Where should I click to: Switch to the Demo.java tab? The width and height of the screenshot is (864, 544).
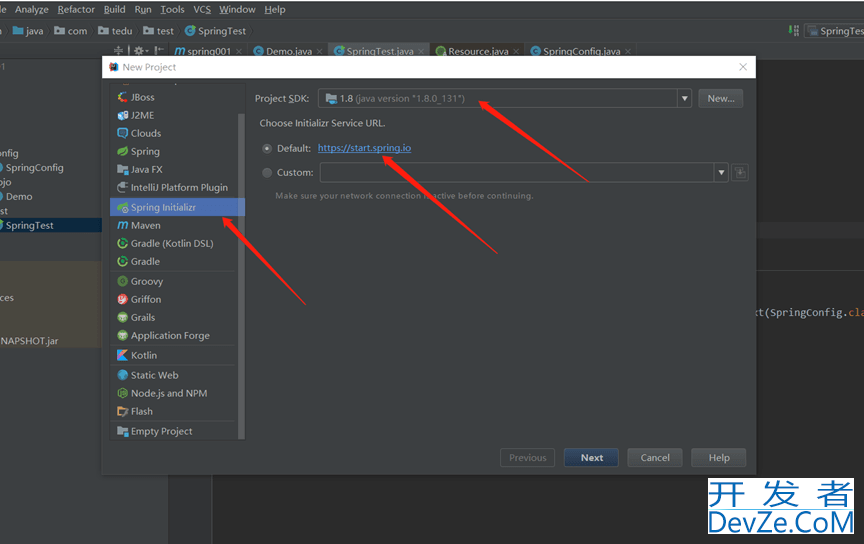[288, 51]
